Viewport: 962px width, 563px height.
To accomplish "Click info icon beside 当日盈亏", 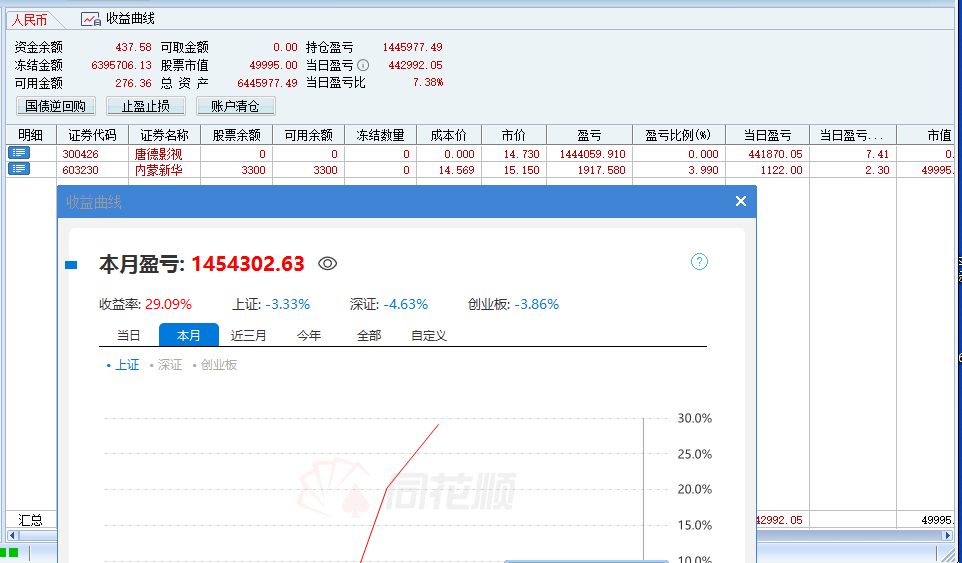I will pyautogui.click(x=363, y=65).
